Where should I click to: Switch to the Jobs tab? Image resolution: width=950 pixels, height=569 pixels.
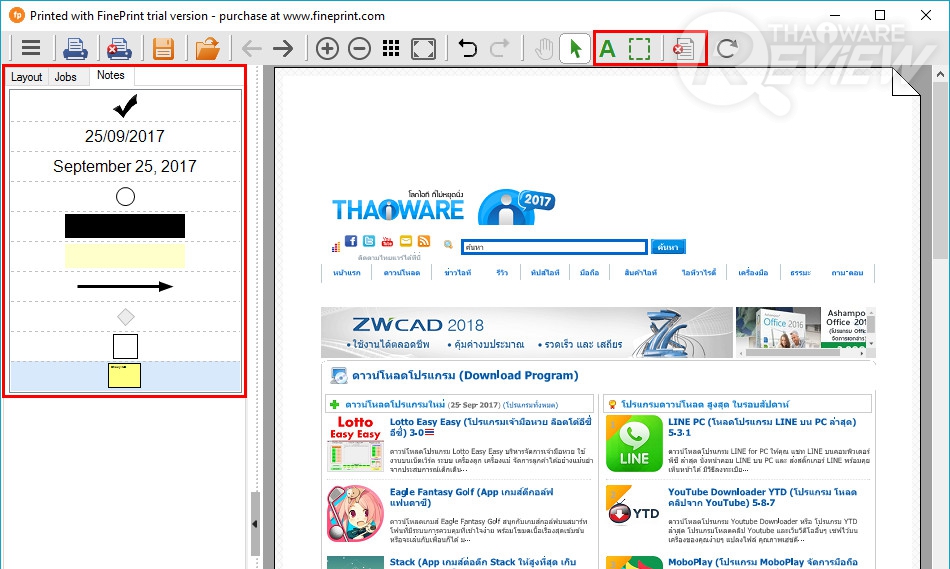65,77
